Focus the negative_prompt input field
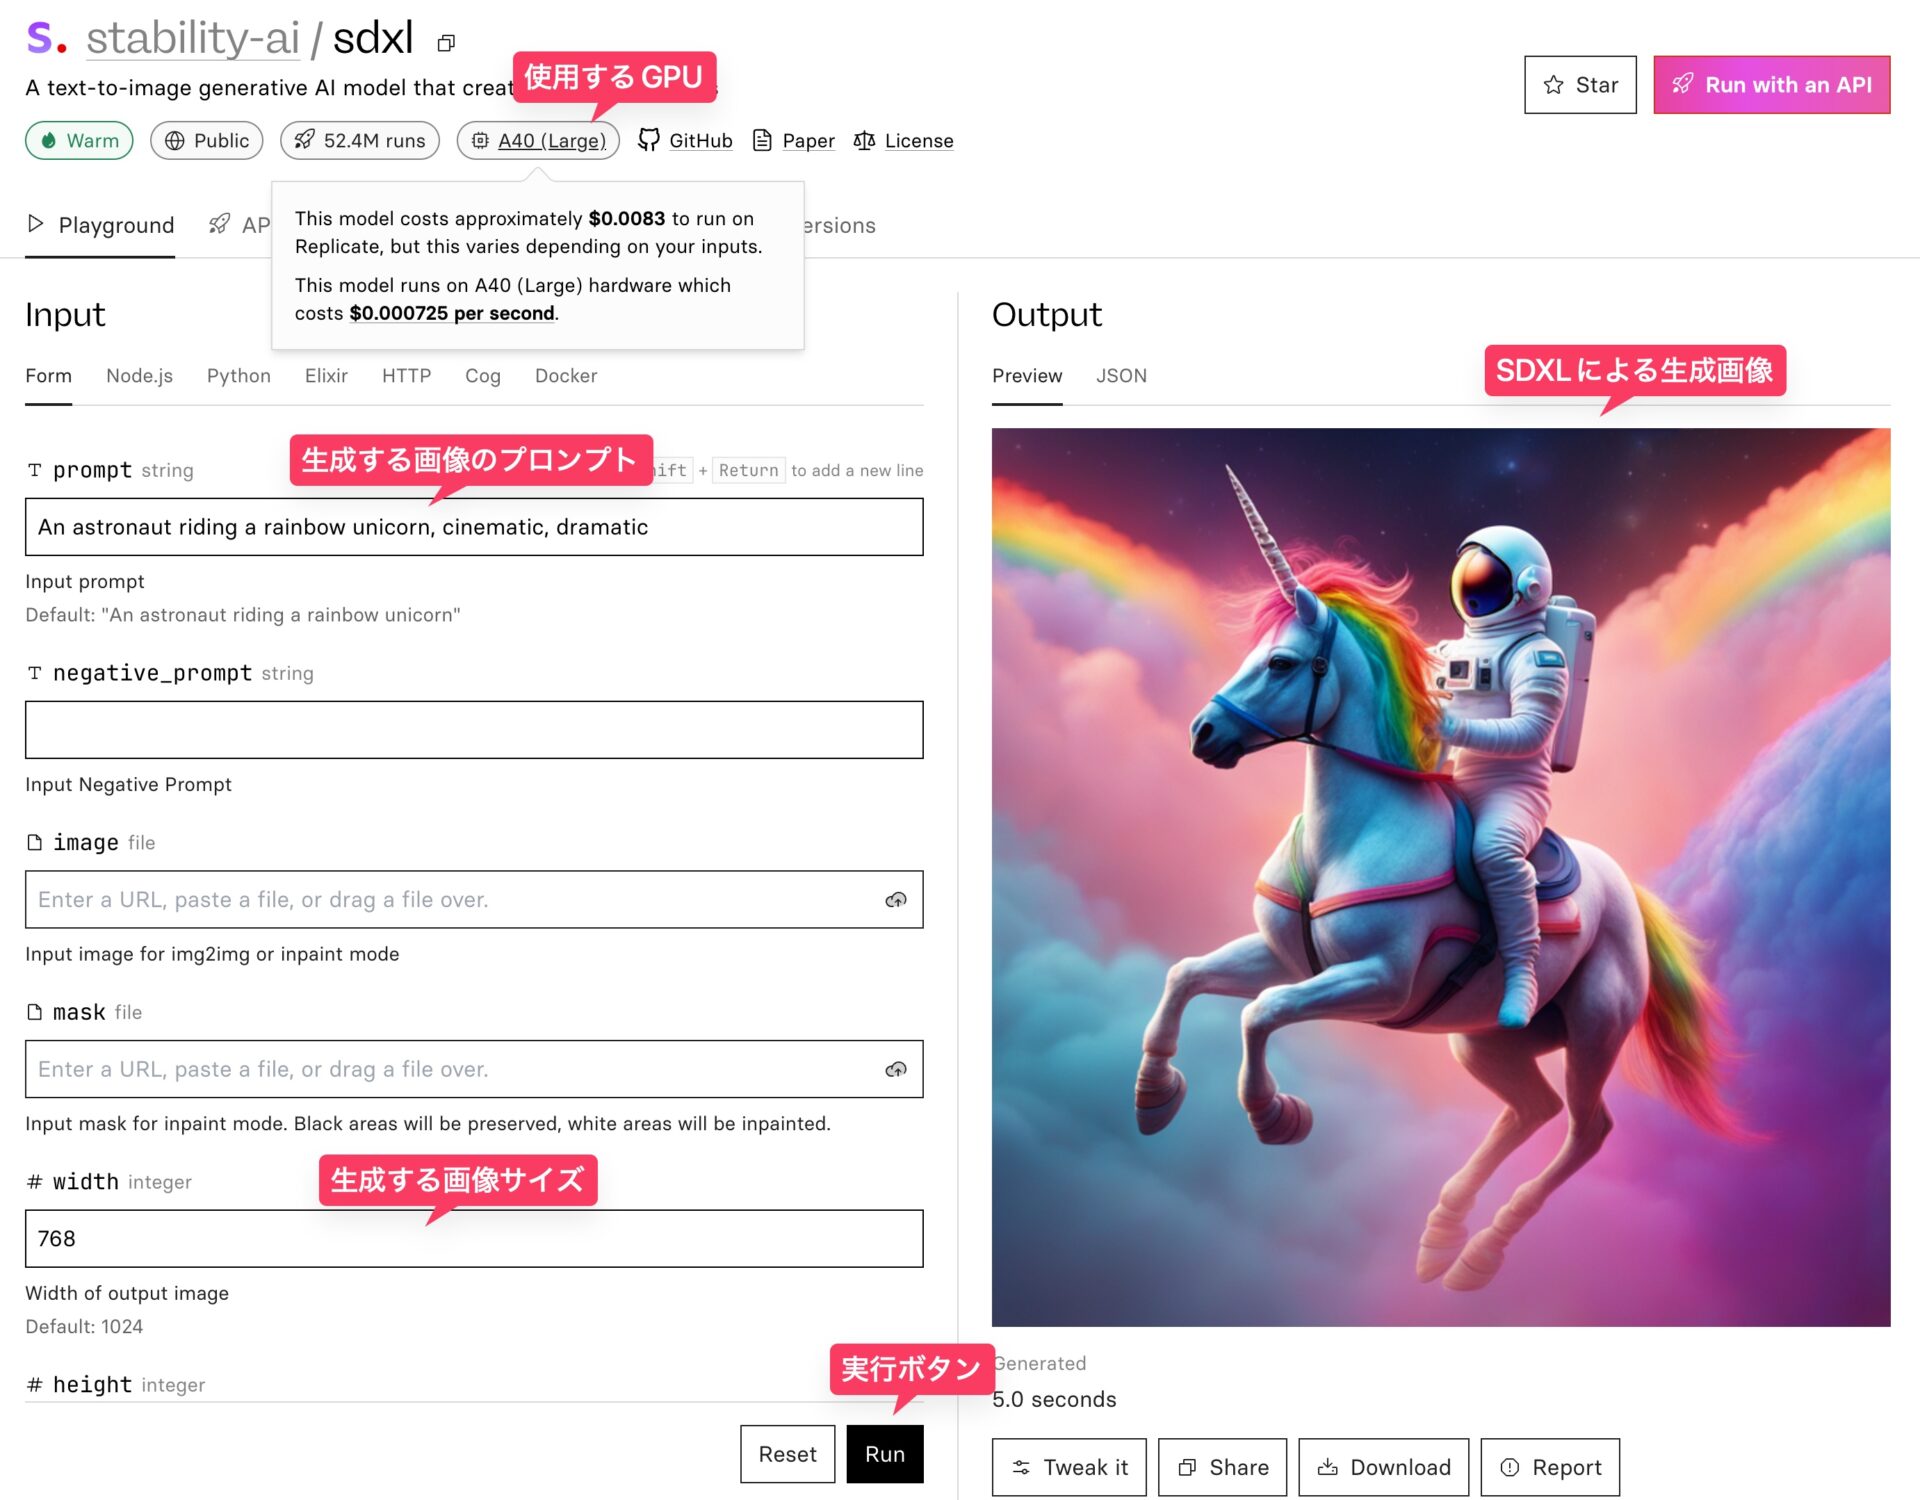1920x1500 pixels. click(x=473, y=730)
